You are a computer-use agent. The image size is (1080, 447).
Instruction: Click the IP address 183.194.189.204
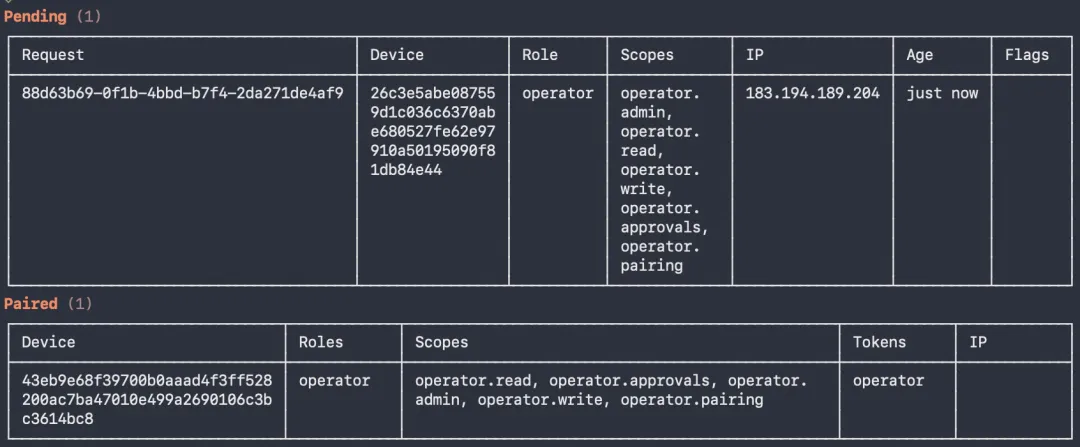(x=812, y=93)
